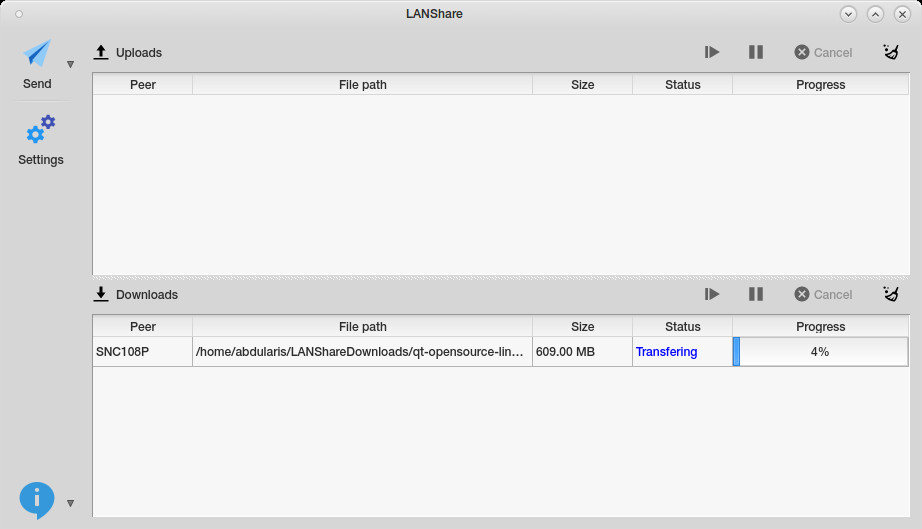The height and width of the screenshot is (529, 922).
Task: Click the Transfering status cell
Action: pyautogui.click(x=683, y=351)
